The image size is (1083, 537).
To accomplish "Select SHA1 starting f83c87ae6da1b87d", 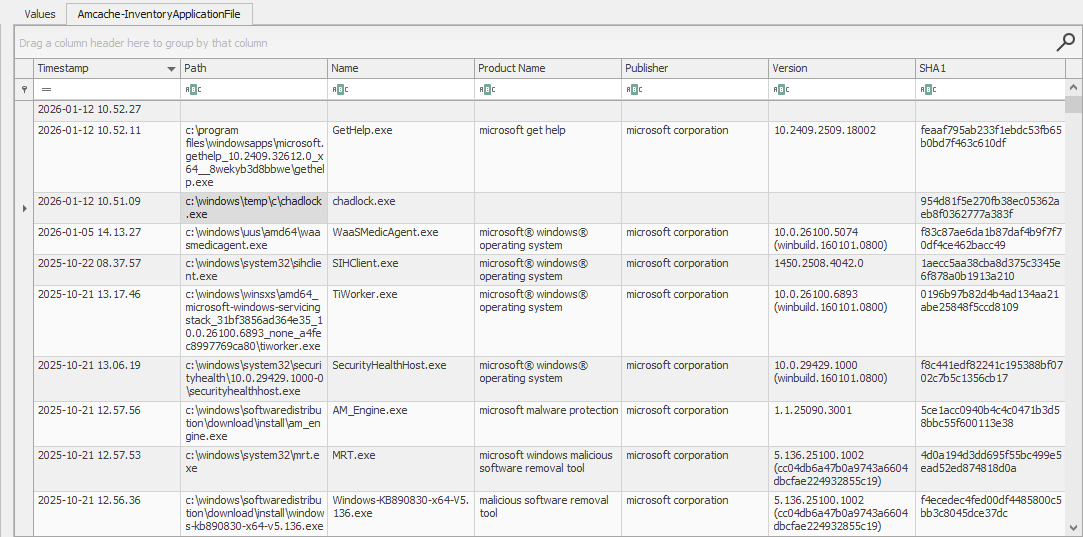I will [990, 239].
